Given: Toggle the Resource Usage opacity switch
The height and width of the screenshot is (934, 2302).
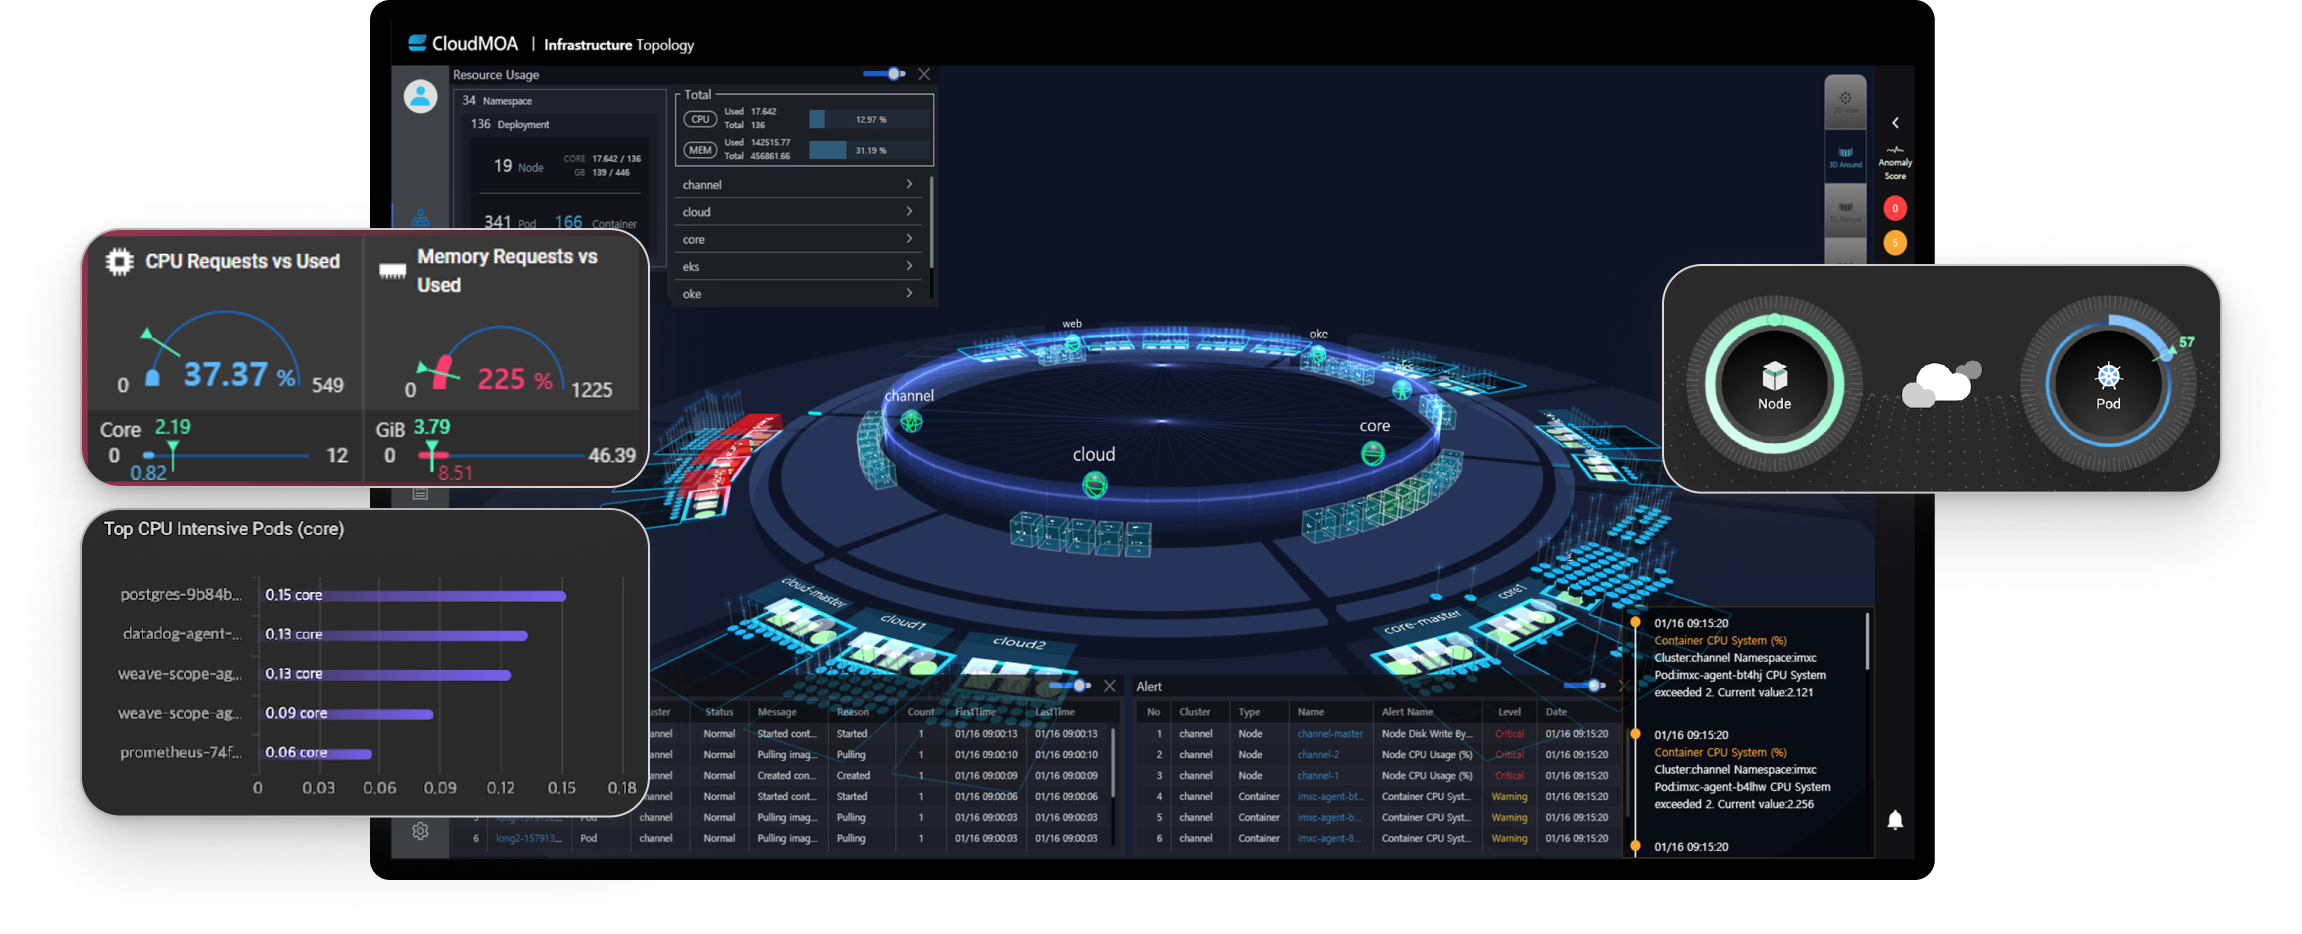Looking at the screenshot, I should coord(884,74).
